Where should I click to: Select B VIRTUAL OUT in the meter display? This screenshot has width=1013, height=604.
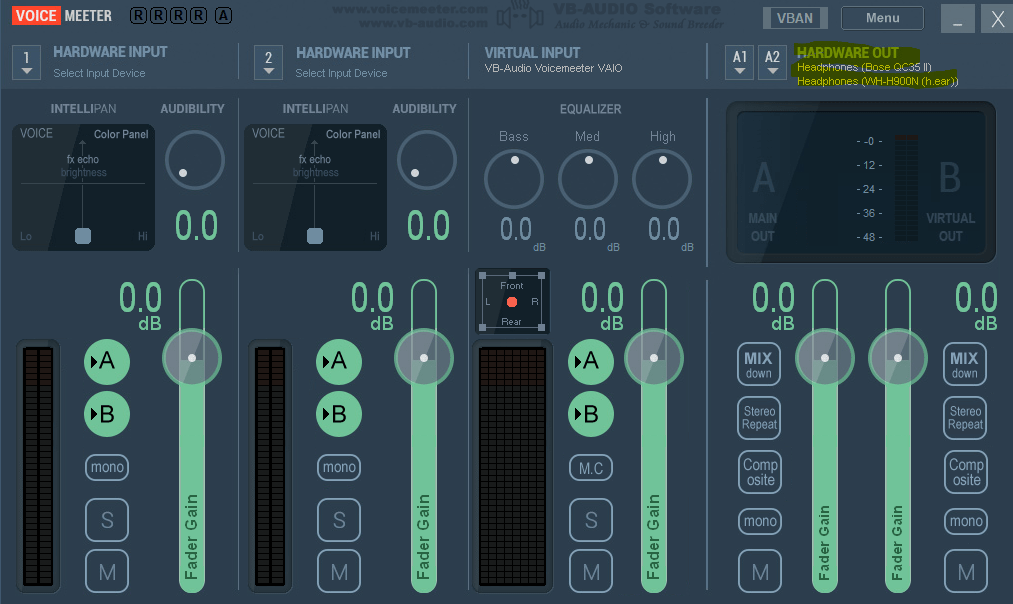(x=950, y=201)
